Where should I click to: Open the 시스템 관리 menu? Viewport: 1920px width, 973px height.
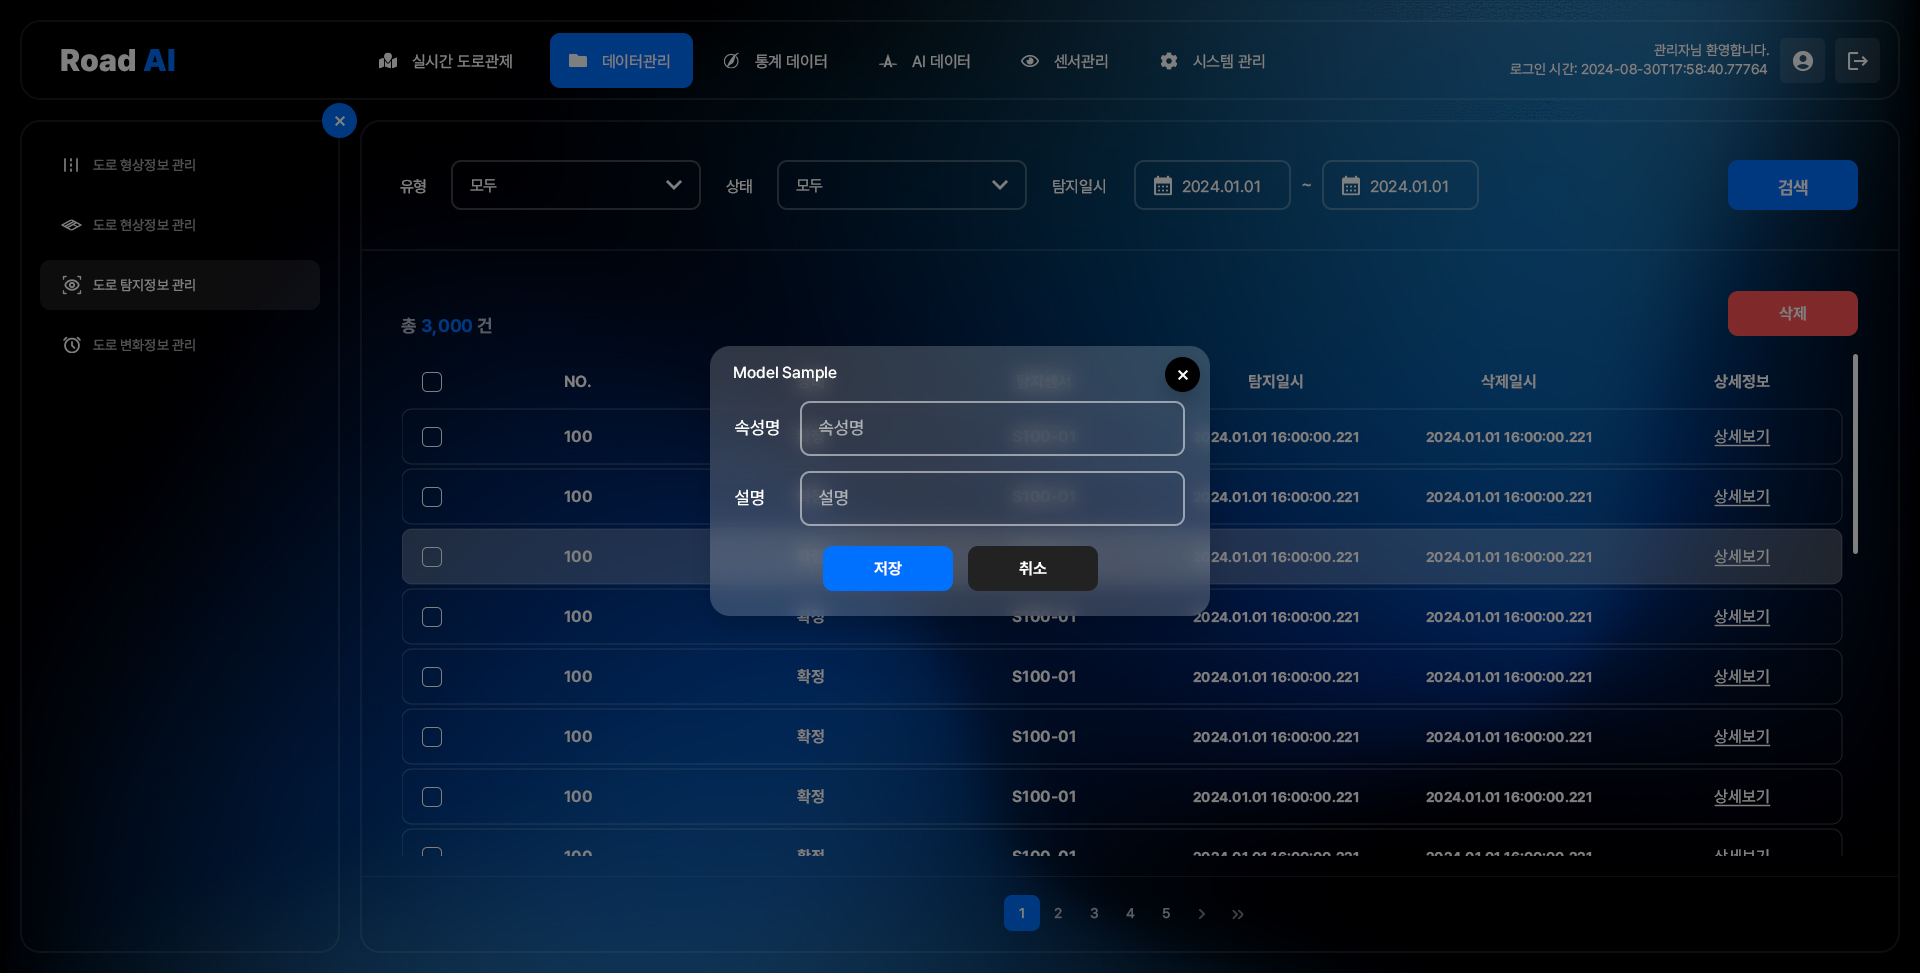coord(1213,61)
